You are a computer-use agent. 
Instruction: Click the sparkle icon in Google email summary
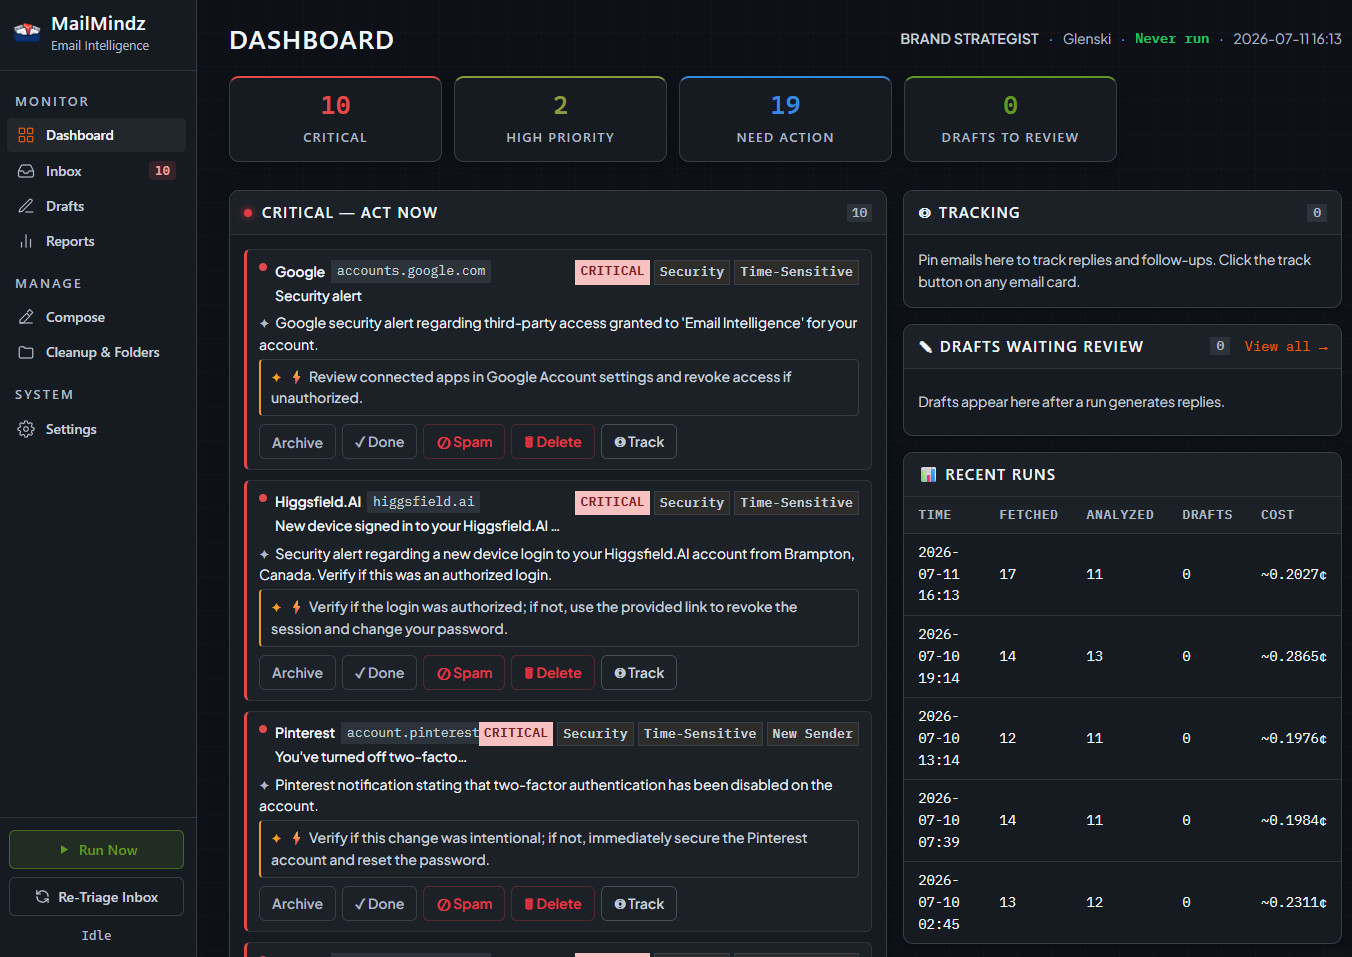pos(264,323)
